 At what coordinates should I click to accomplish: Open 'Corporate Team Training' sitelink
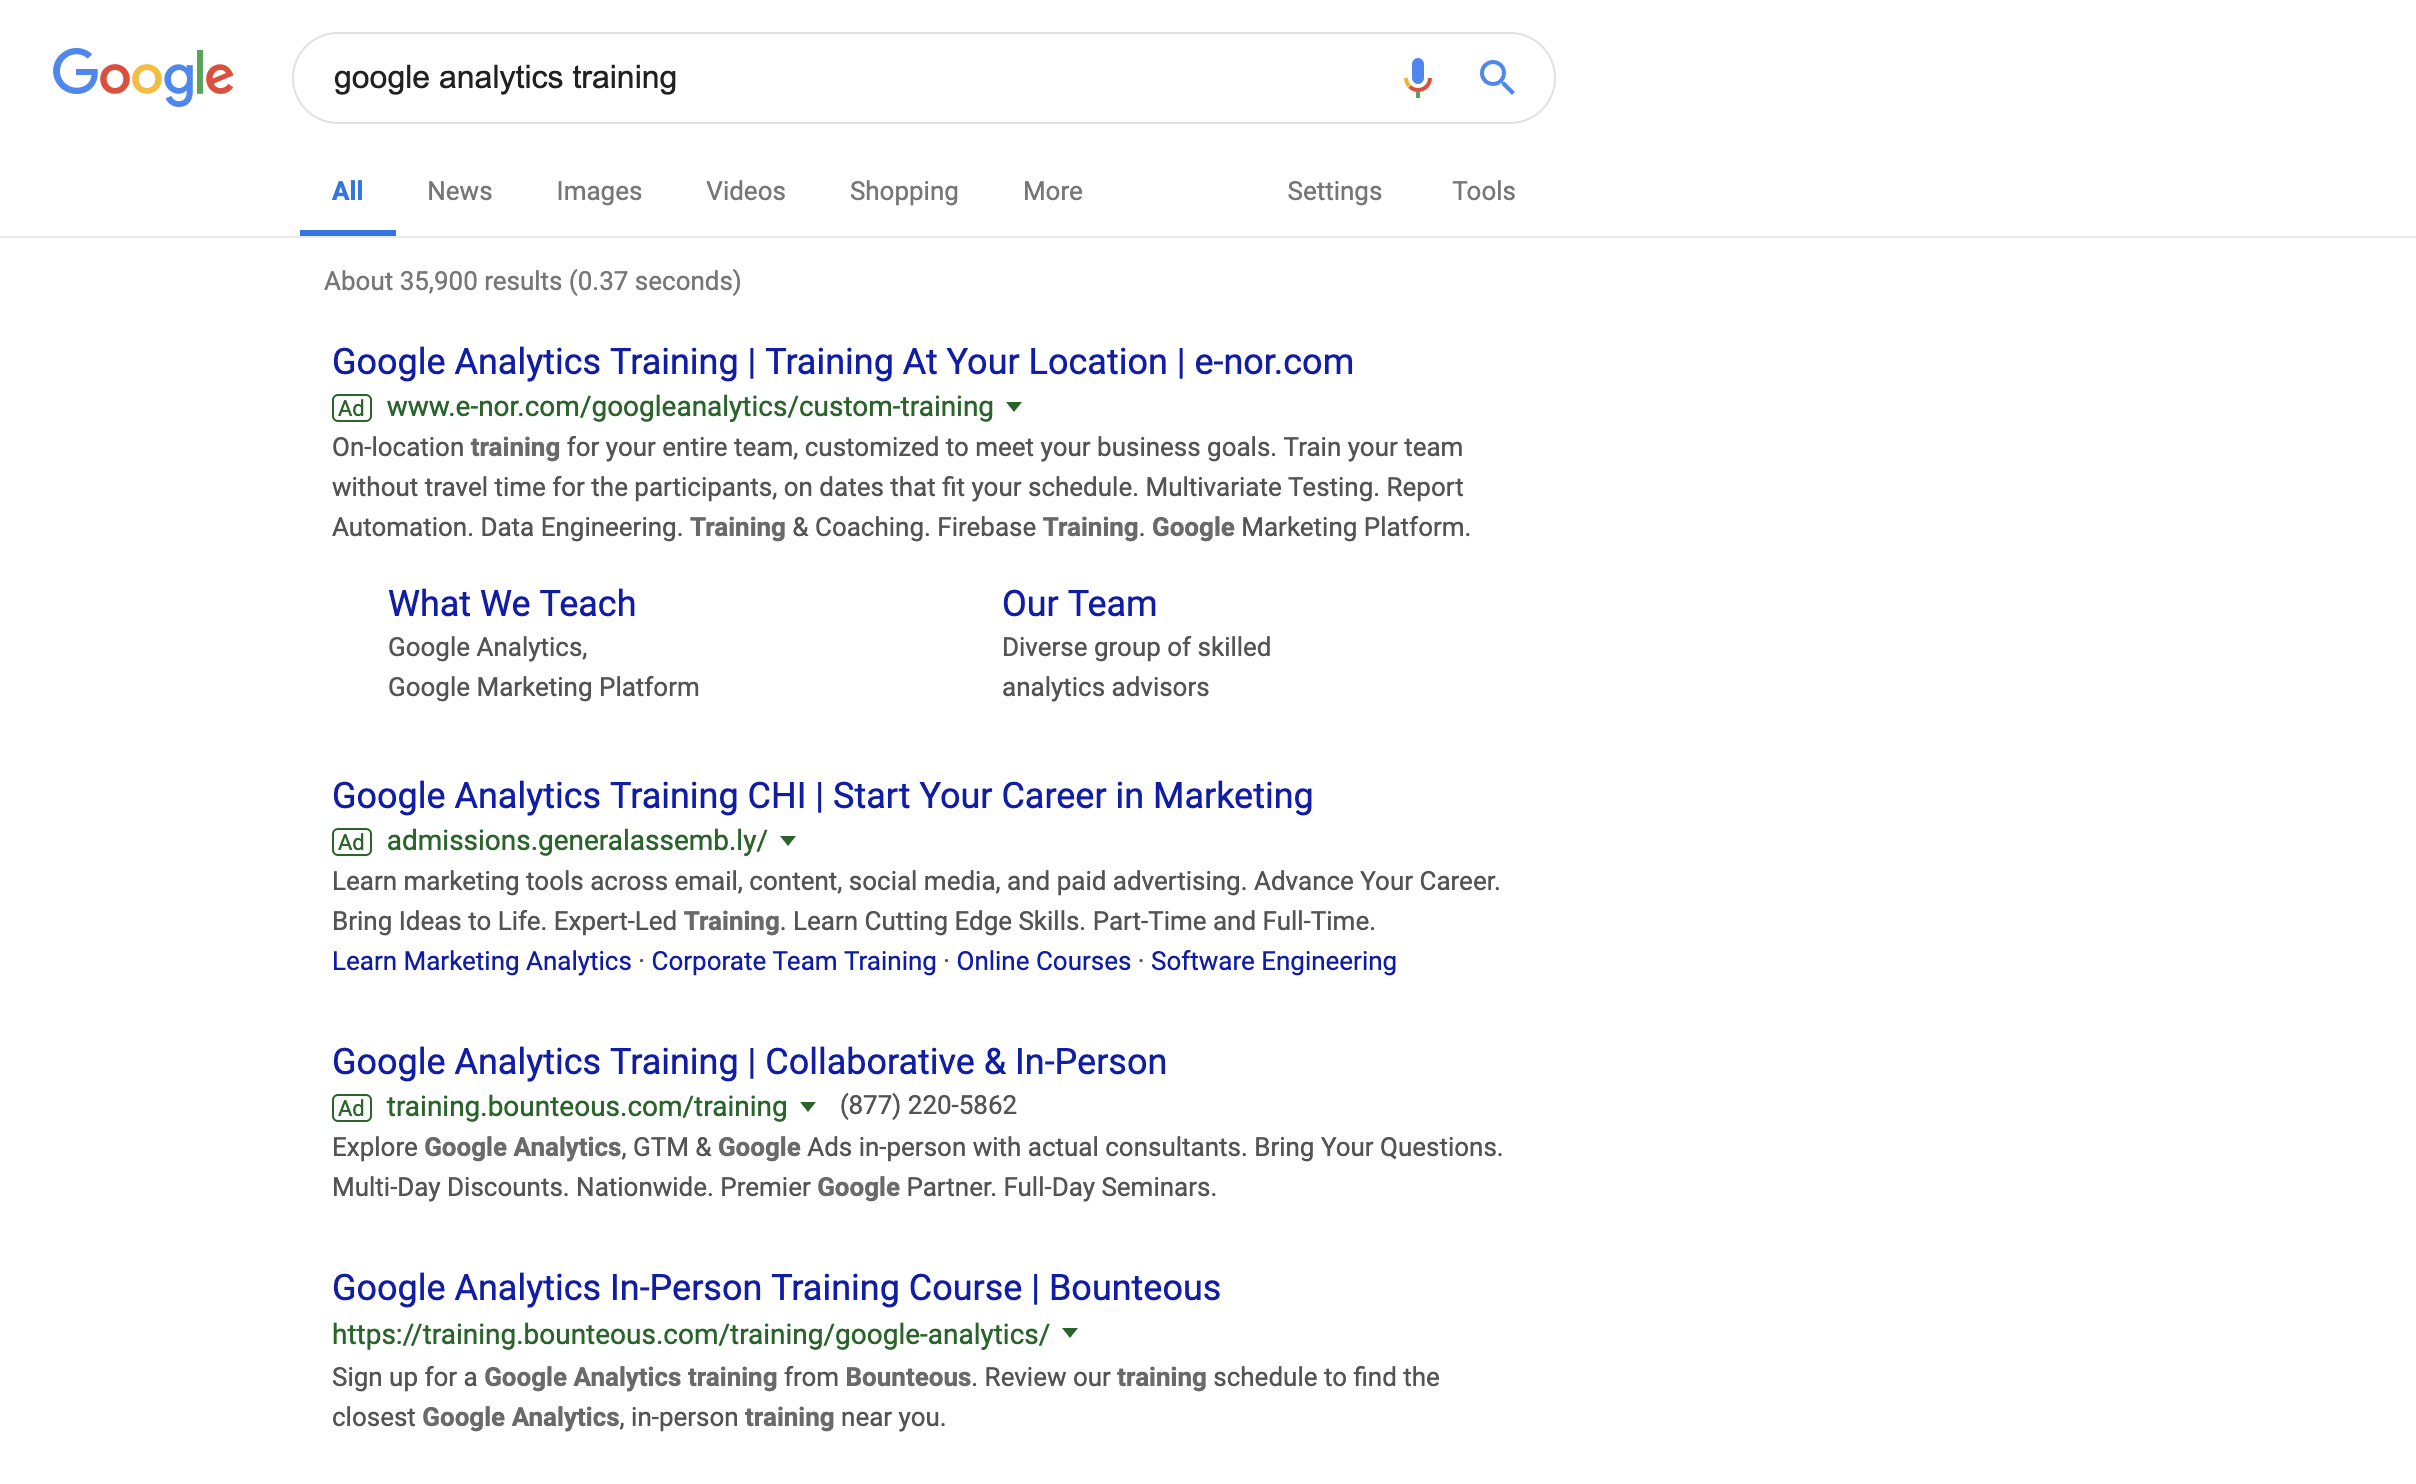click(793, 961)
